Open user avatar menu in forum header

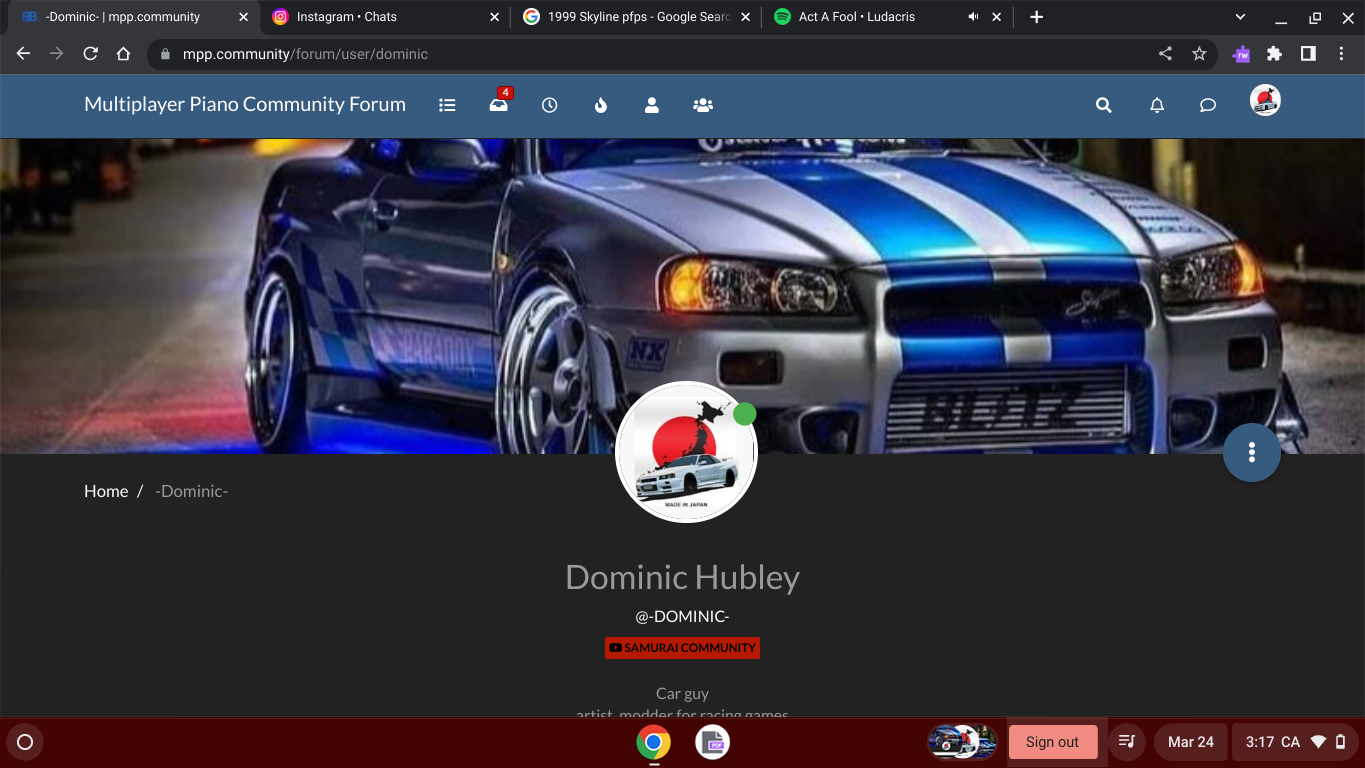point(1265,101)
